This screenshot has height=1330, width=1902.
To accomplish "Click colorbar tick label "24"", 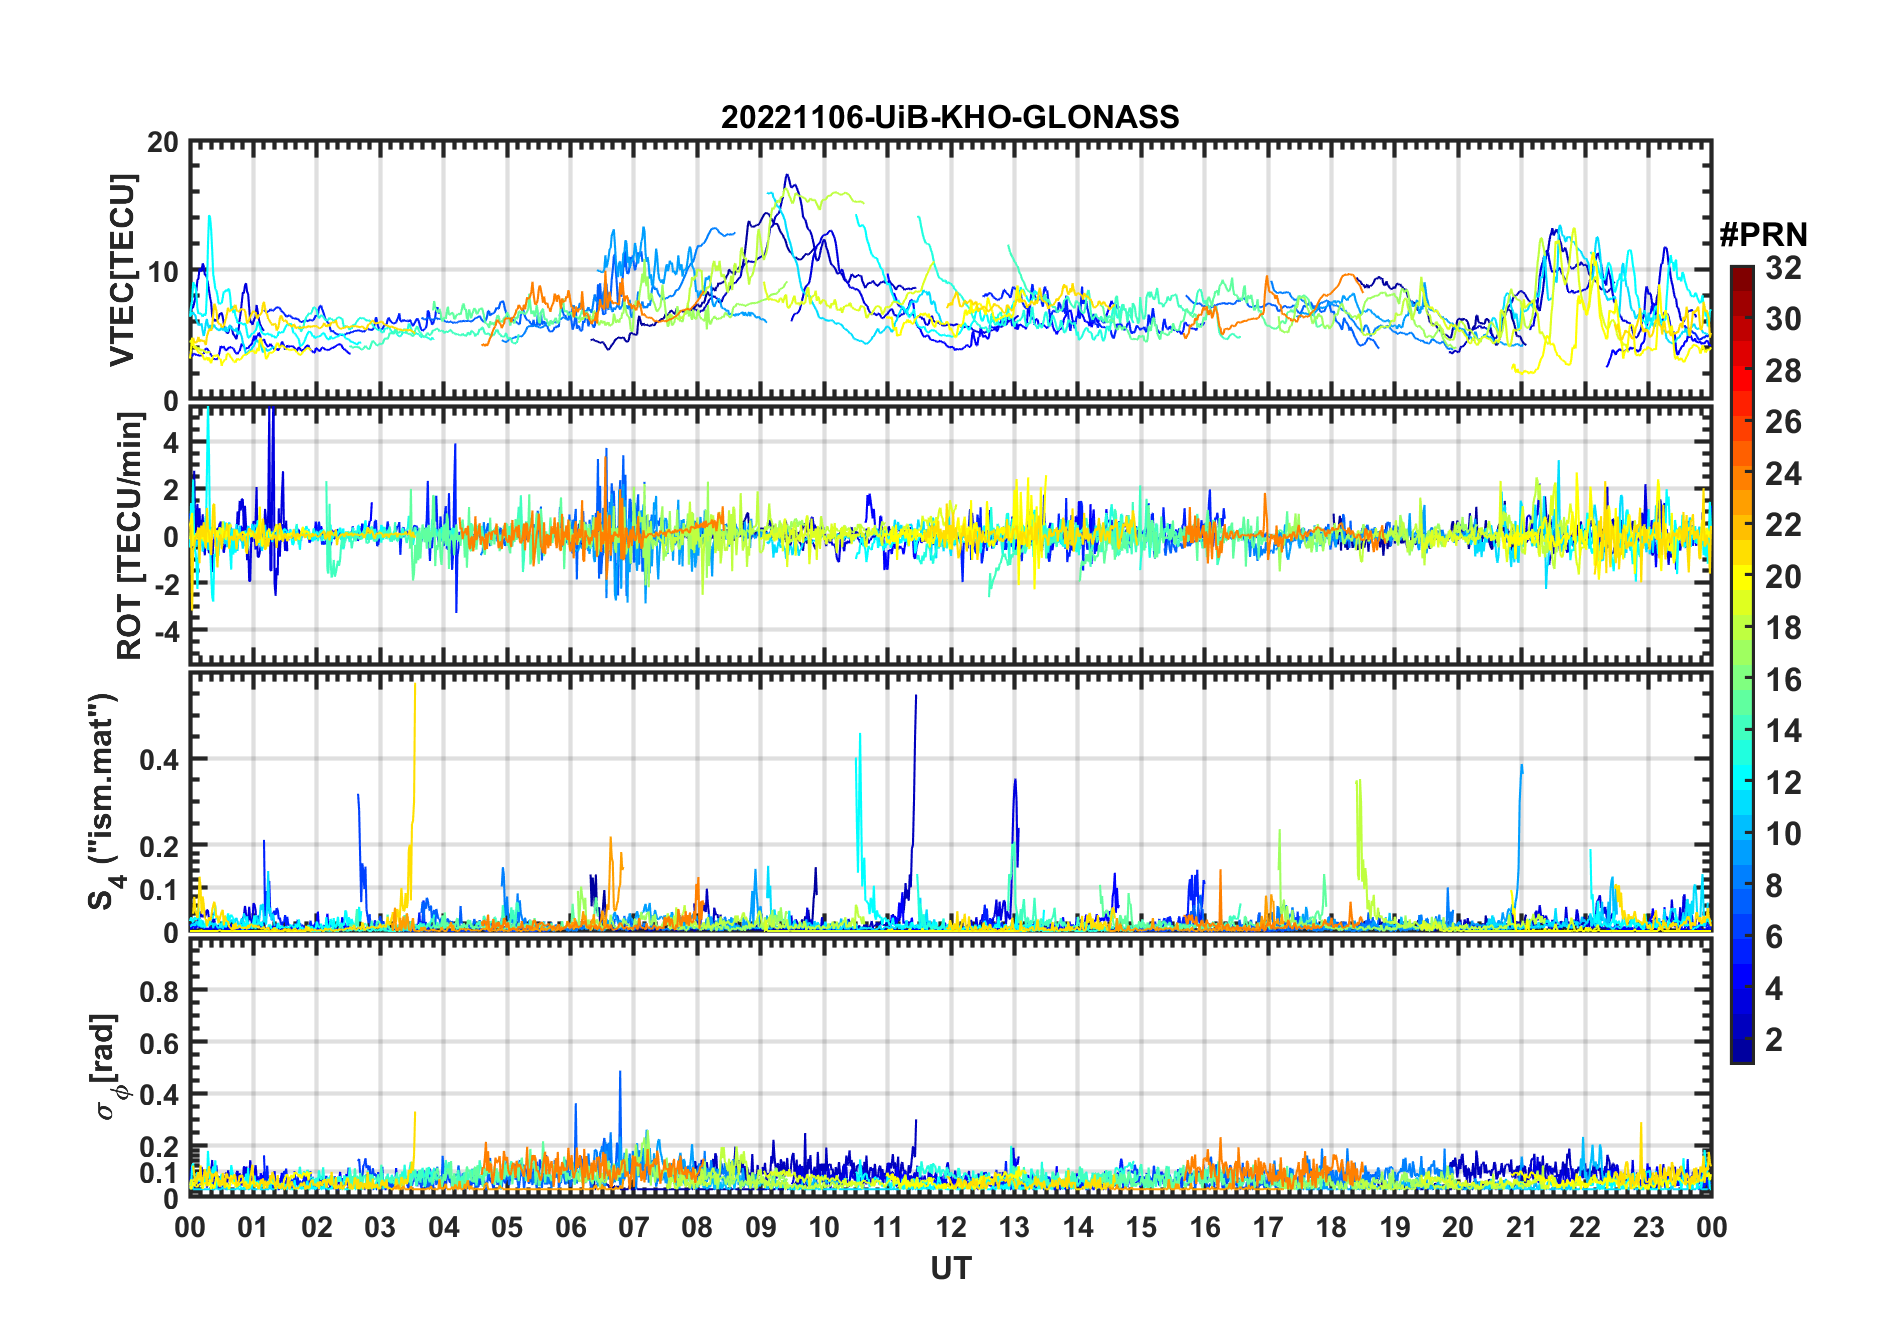I will [1783, 474].
